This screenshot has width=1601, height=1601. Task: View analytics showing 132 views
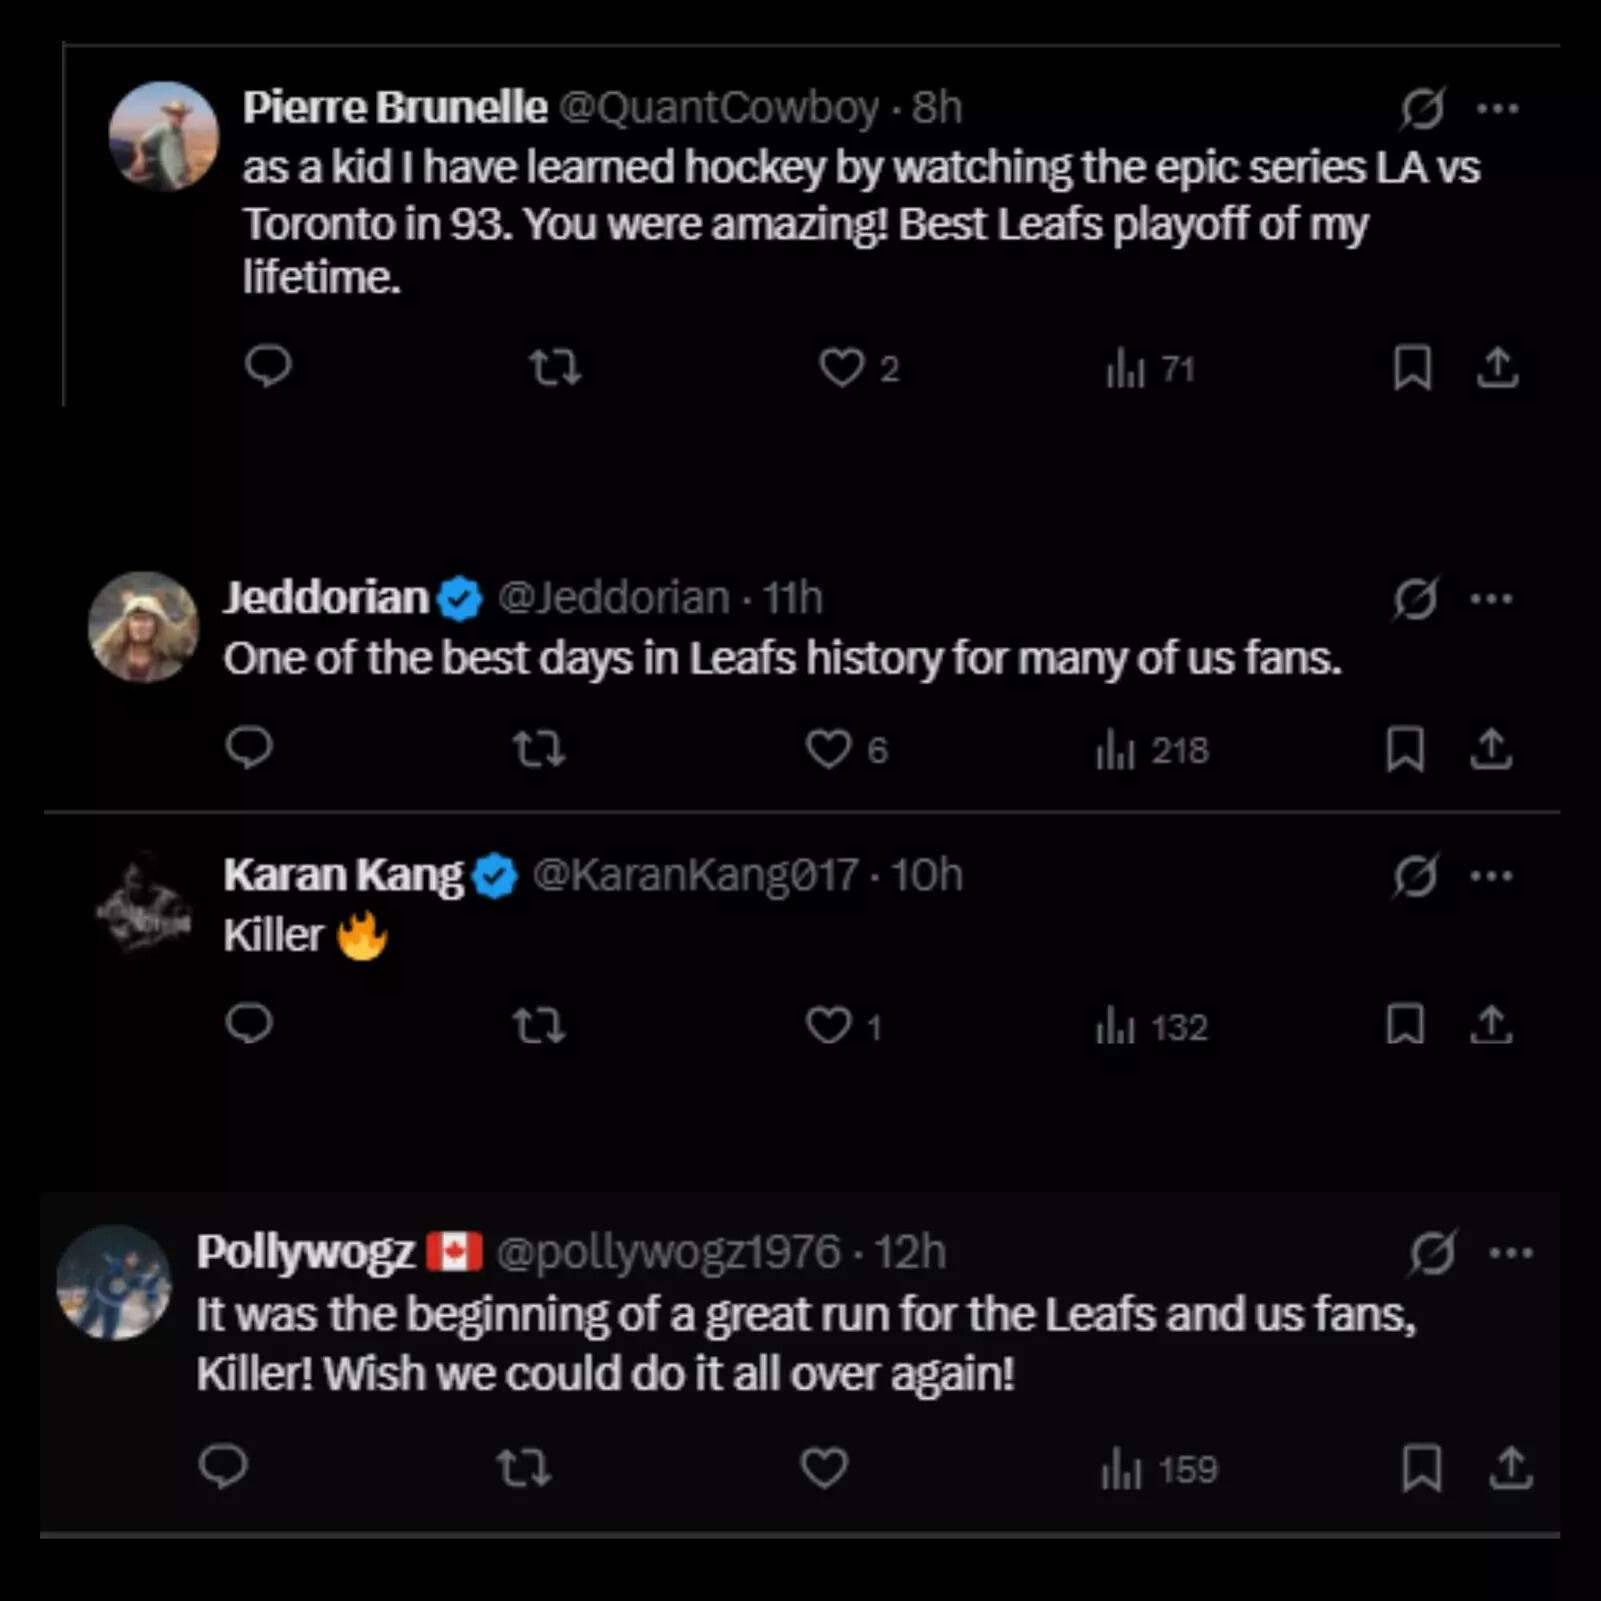coord(1152,1027)
